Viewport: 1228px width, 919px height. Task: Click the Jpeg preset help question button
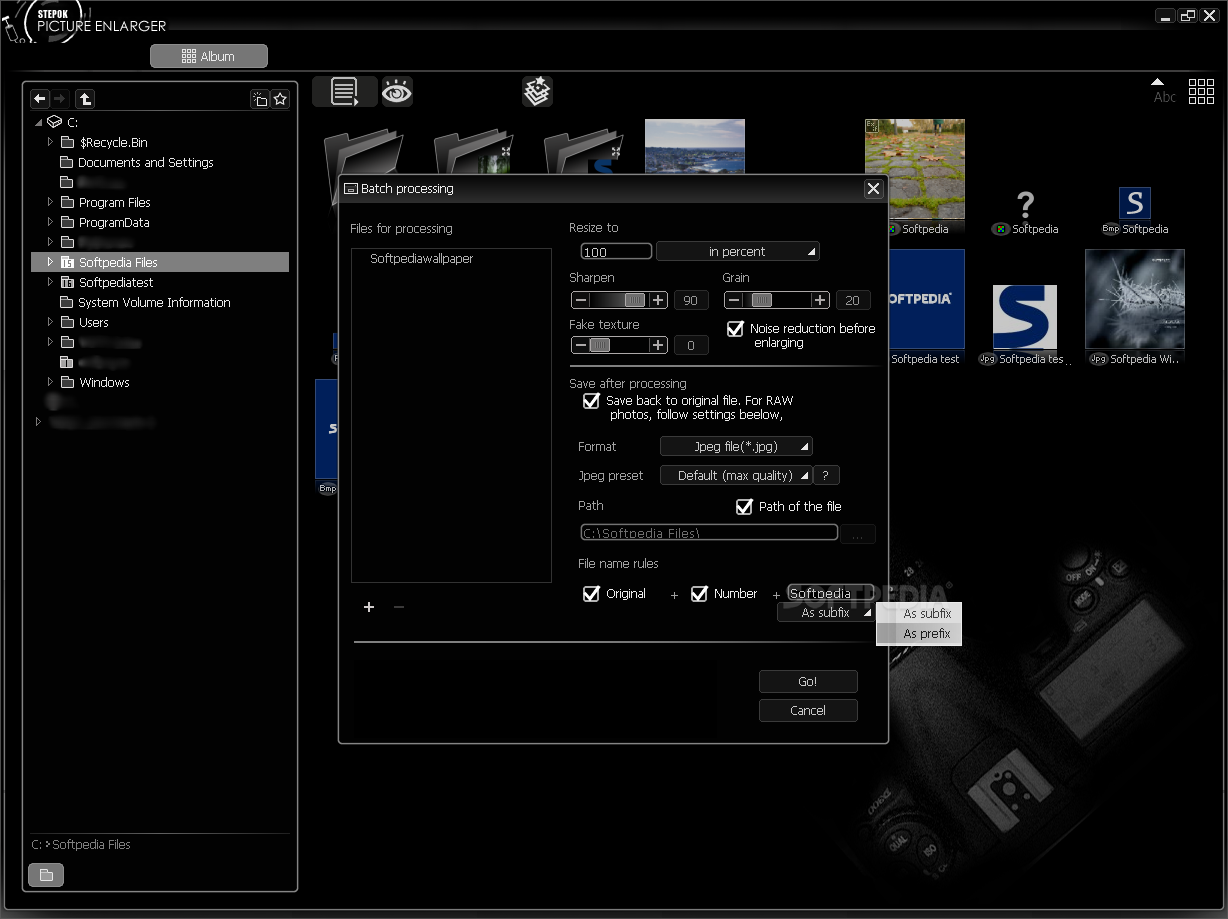[x=826, y=475]
